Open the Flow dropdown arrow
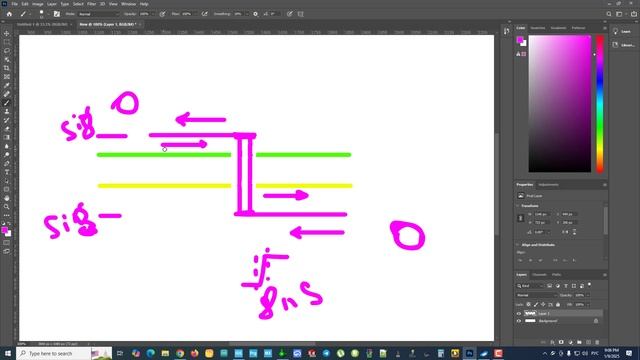The width and height of the screenshot is (640, 360). click(195, 14)
